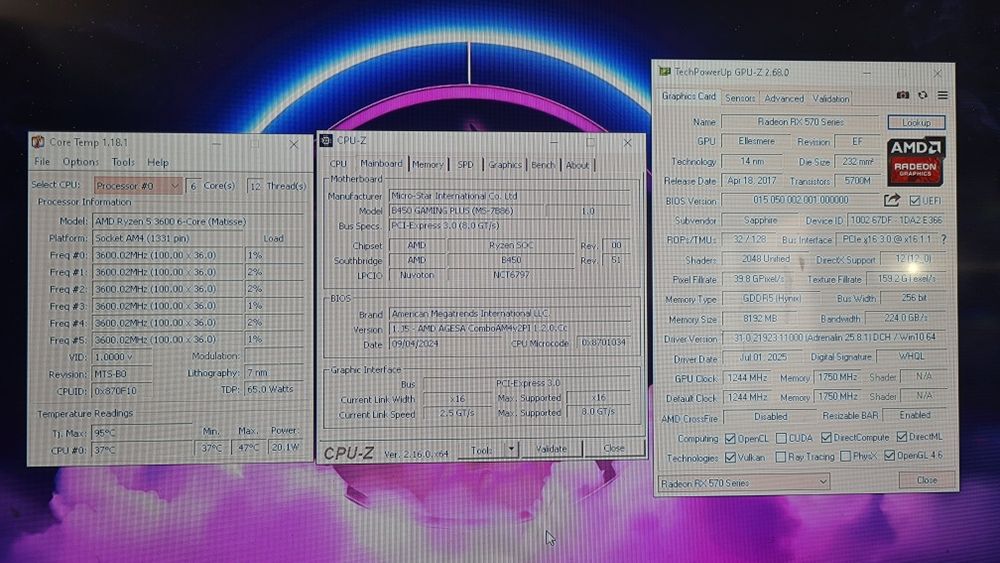
Task: Switch to Bench tab in CPU-Z
Action: click(543, 165)
